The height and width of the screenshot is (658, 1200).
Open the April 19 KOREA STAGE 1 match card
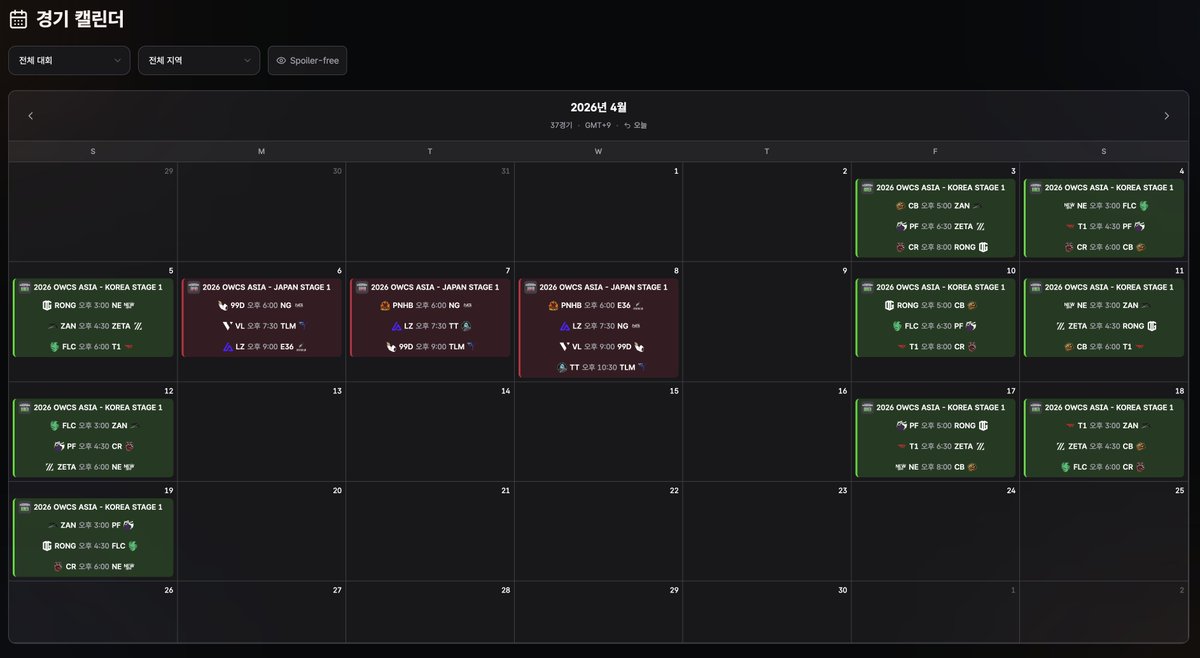[92, 536]
